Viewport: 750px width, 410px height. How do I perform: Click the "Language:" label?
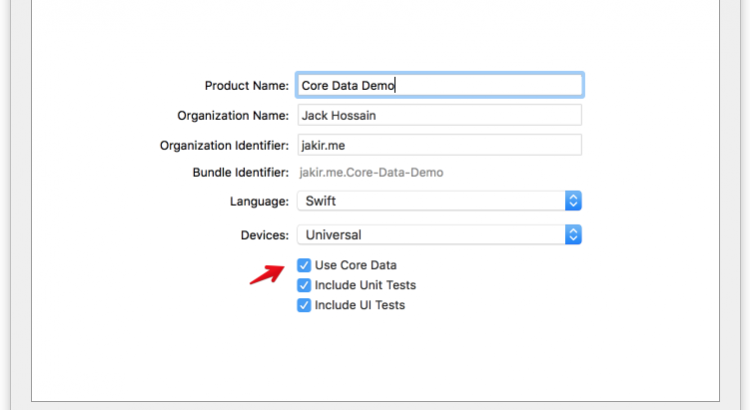[x=259, y=201]
